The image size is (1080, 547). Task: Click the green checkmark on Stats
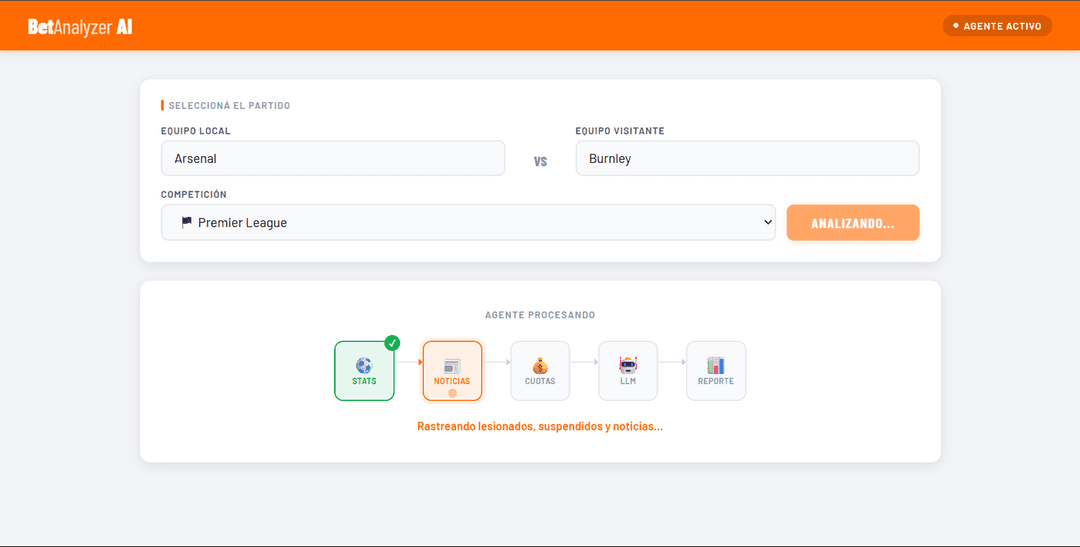click(x=393, y=342)
